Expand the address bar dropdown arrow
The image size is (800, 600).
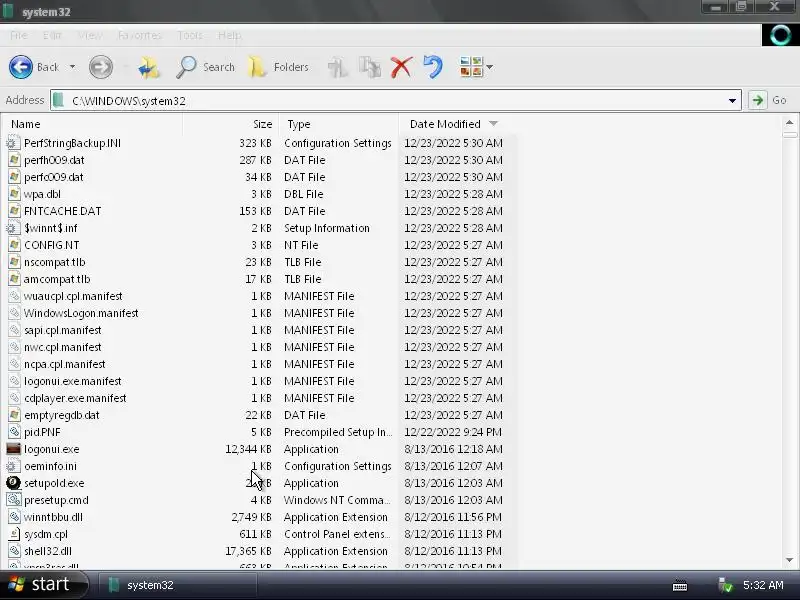pyautogui.click(x=732, y=101)
